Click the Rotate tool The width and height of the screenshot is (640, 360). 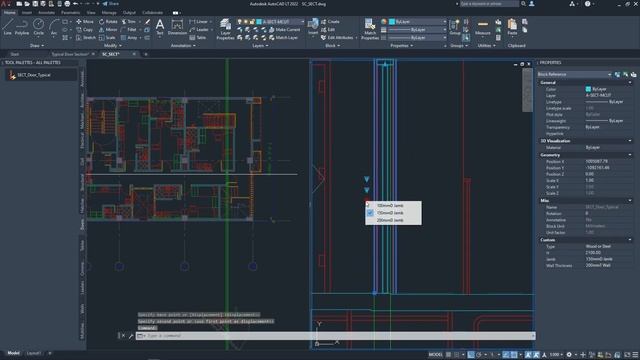click(108, 21)
